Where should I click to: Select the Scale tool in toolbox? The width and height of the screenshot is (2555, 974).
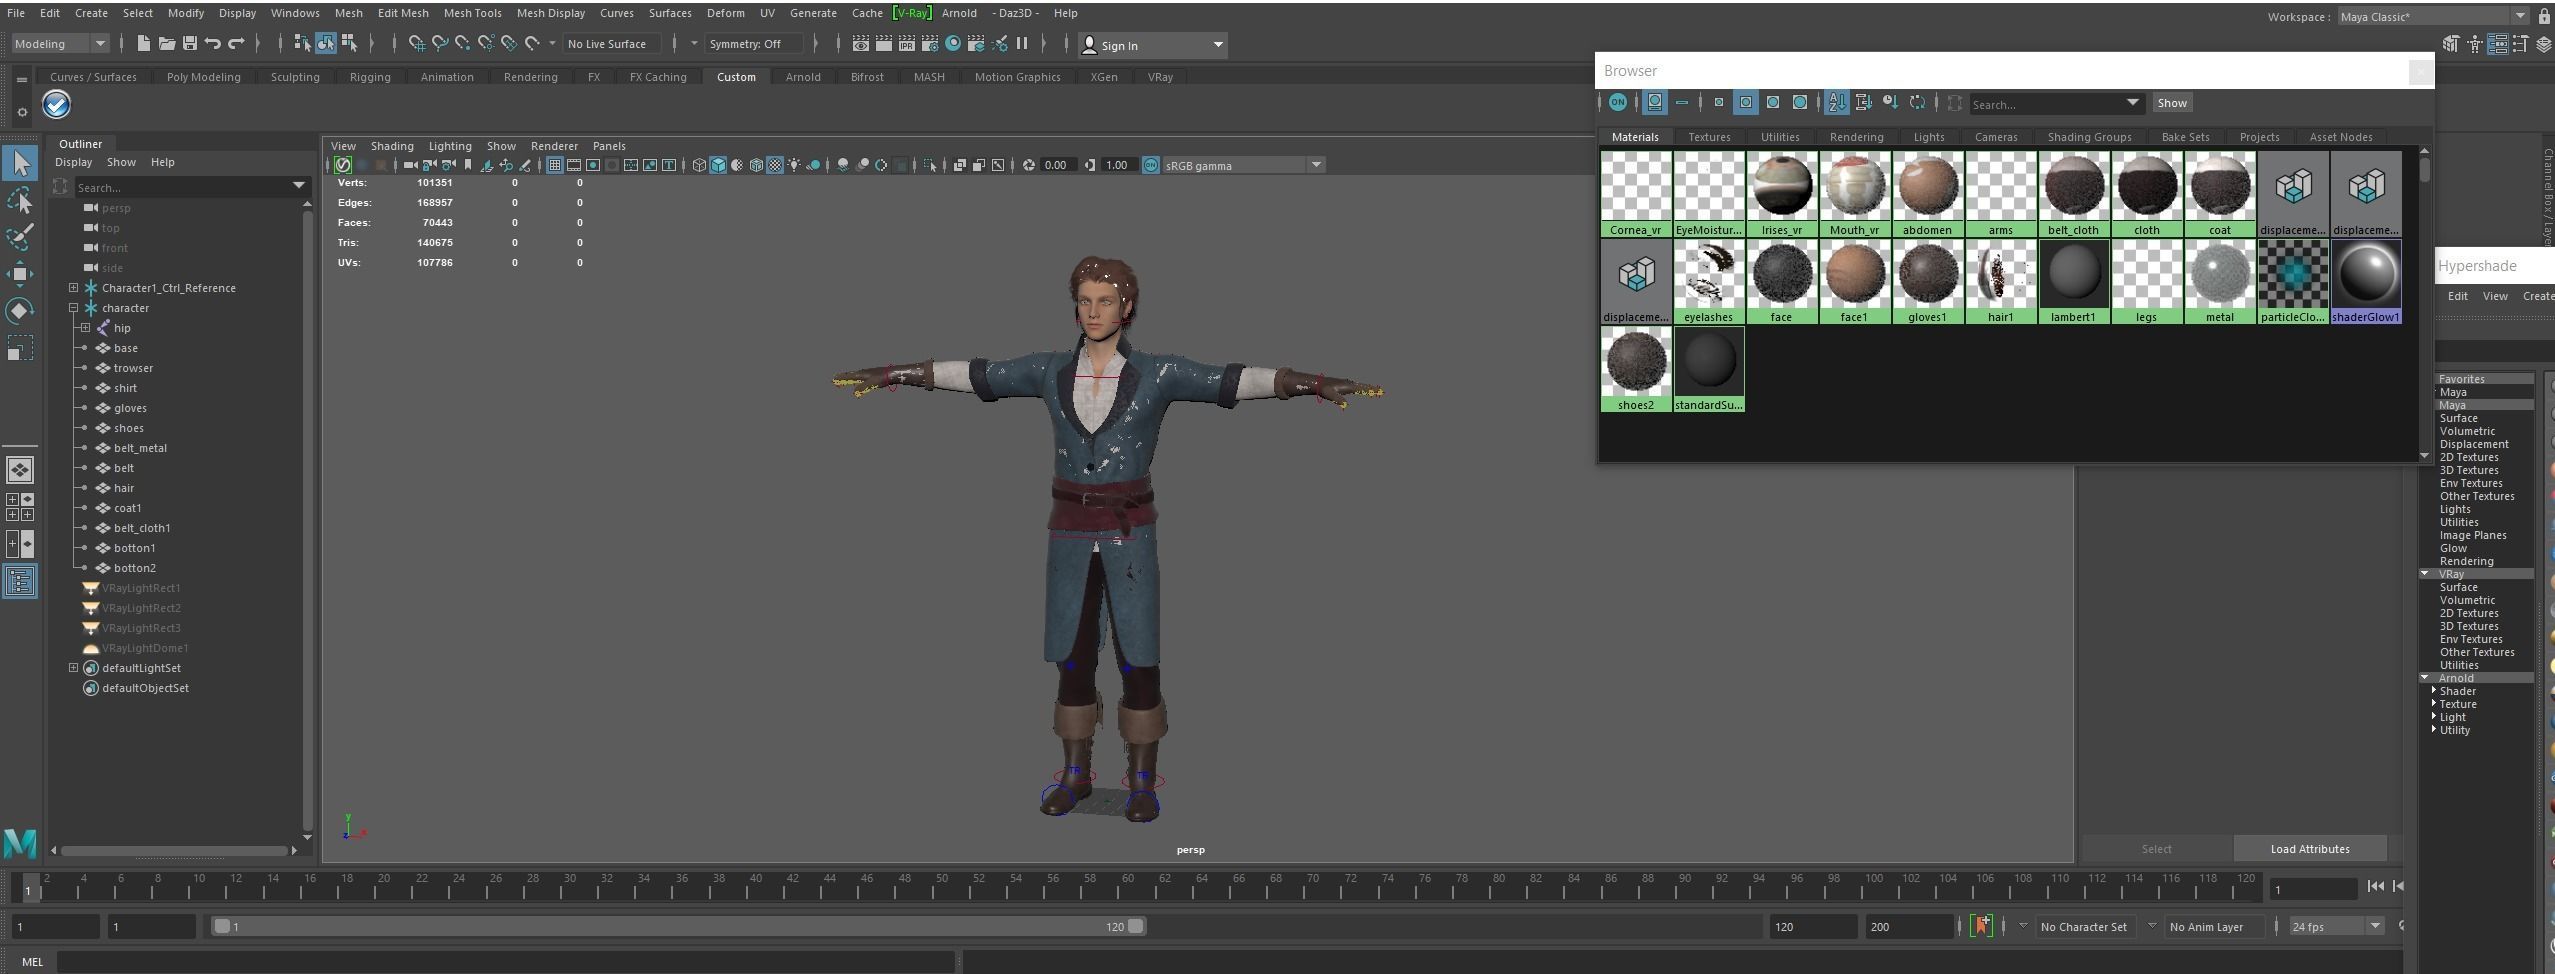20,348
